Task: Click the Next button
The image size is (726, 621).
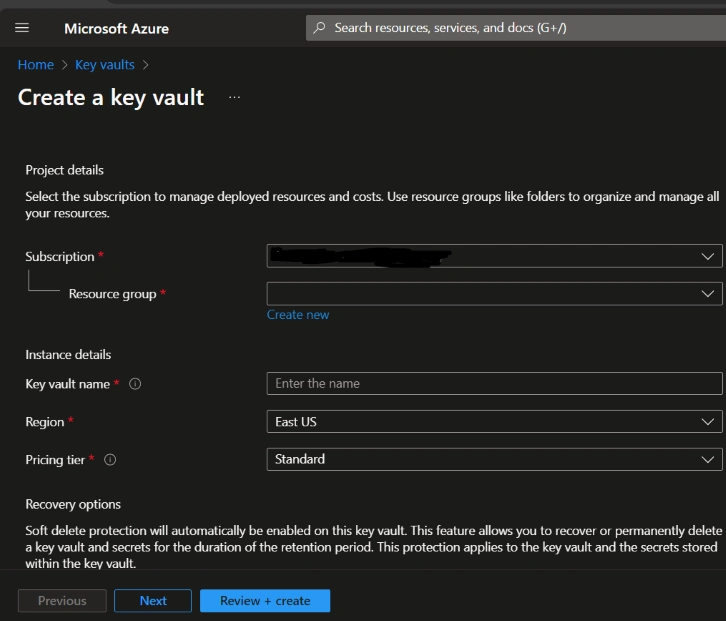Action: 153,601
